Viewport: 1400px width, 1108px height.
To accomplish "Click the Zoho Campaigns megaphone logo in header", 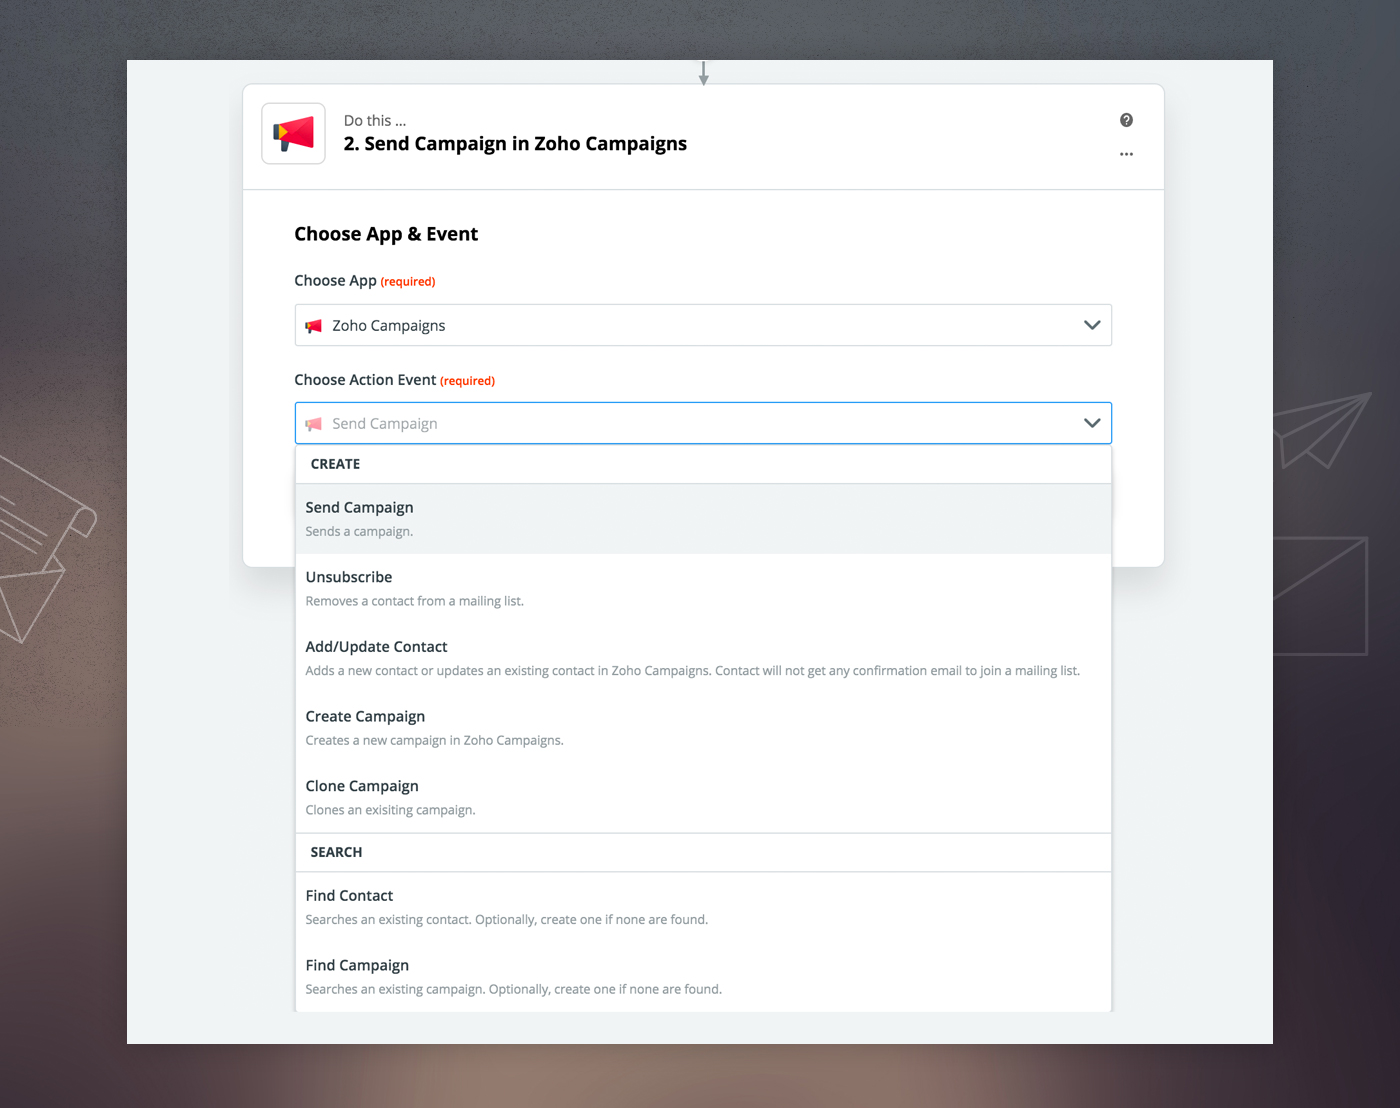I will point(293,133).
